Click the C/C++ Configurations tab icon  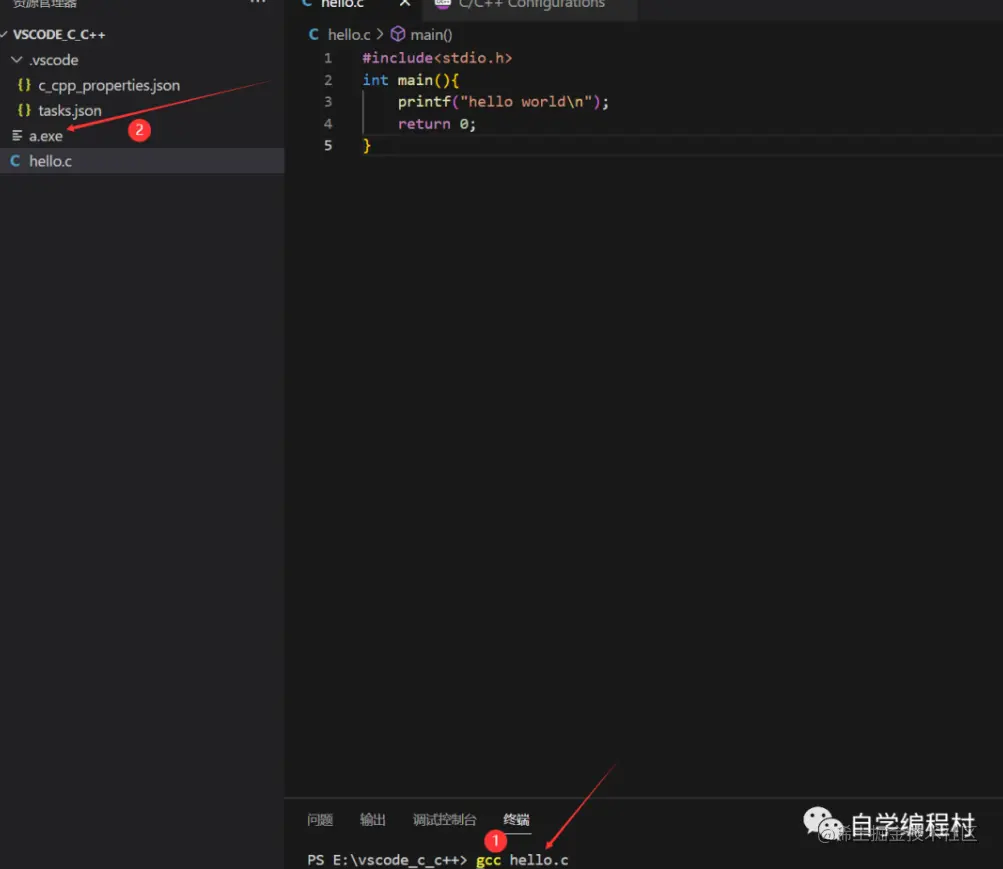click(442, 3)
